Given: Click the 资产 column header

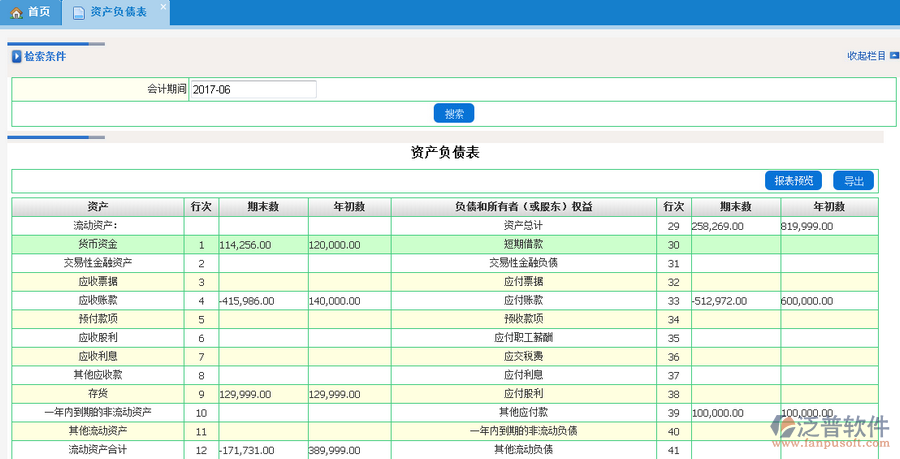Looking at the screenshot, I should 98,207.
